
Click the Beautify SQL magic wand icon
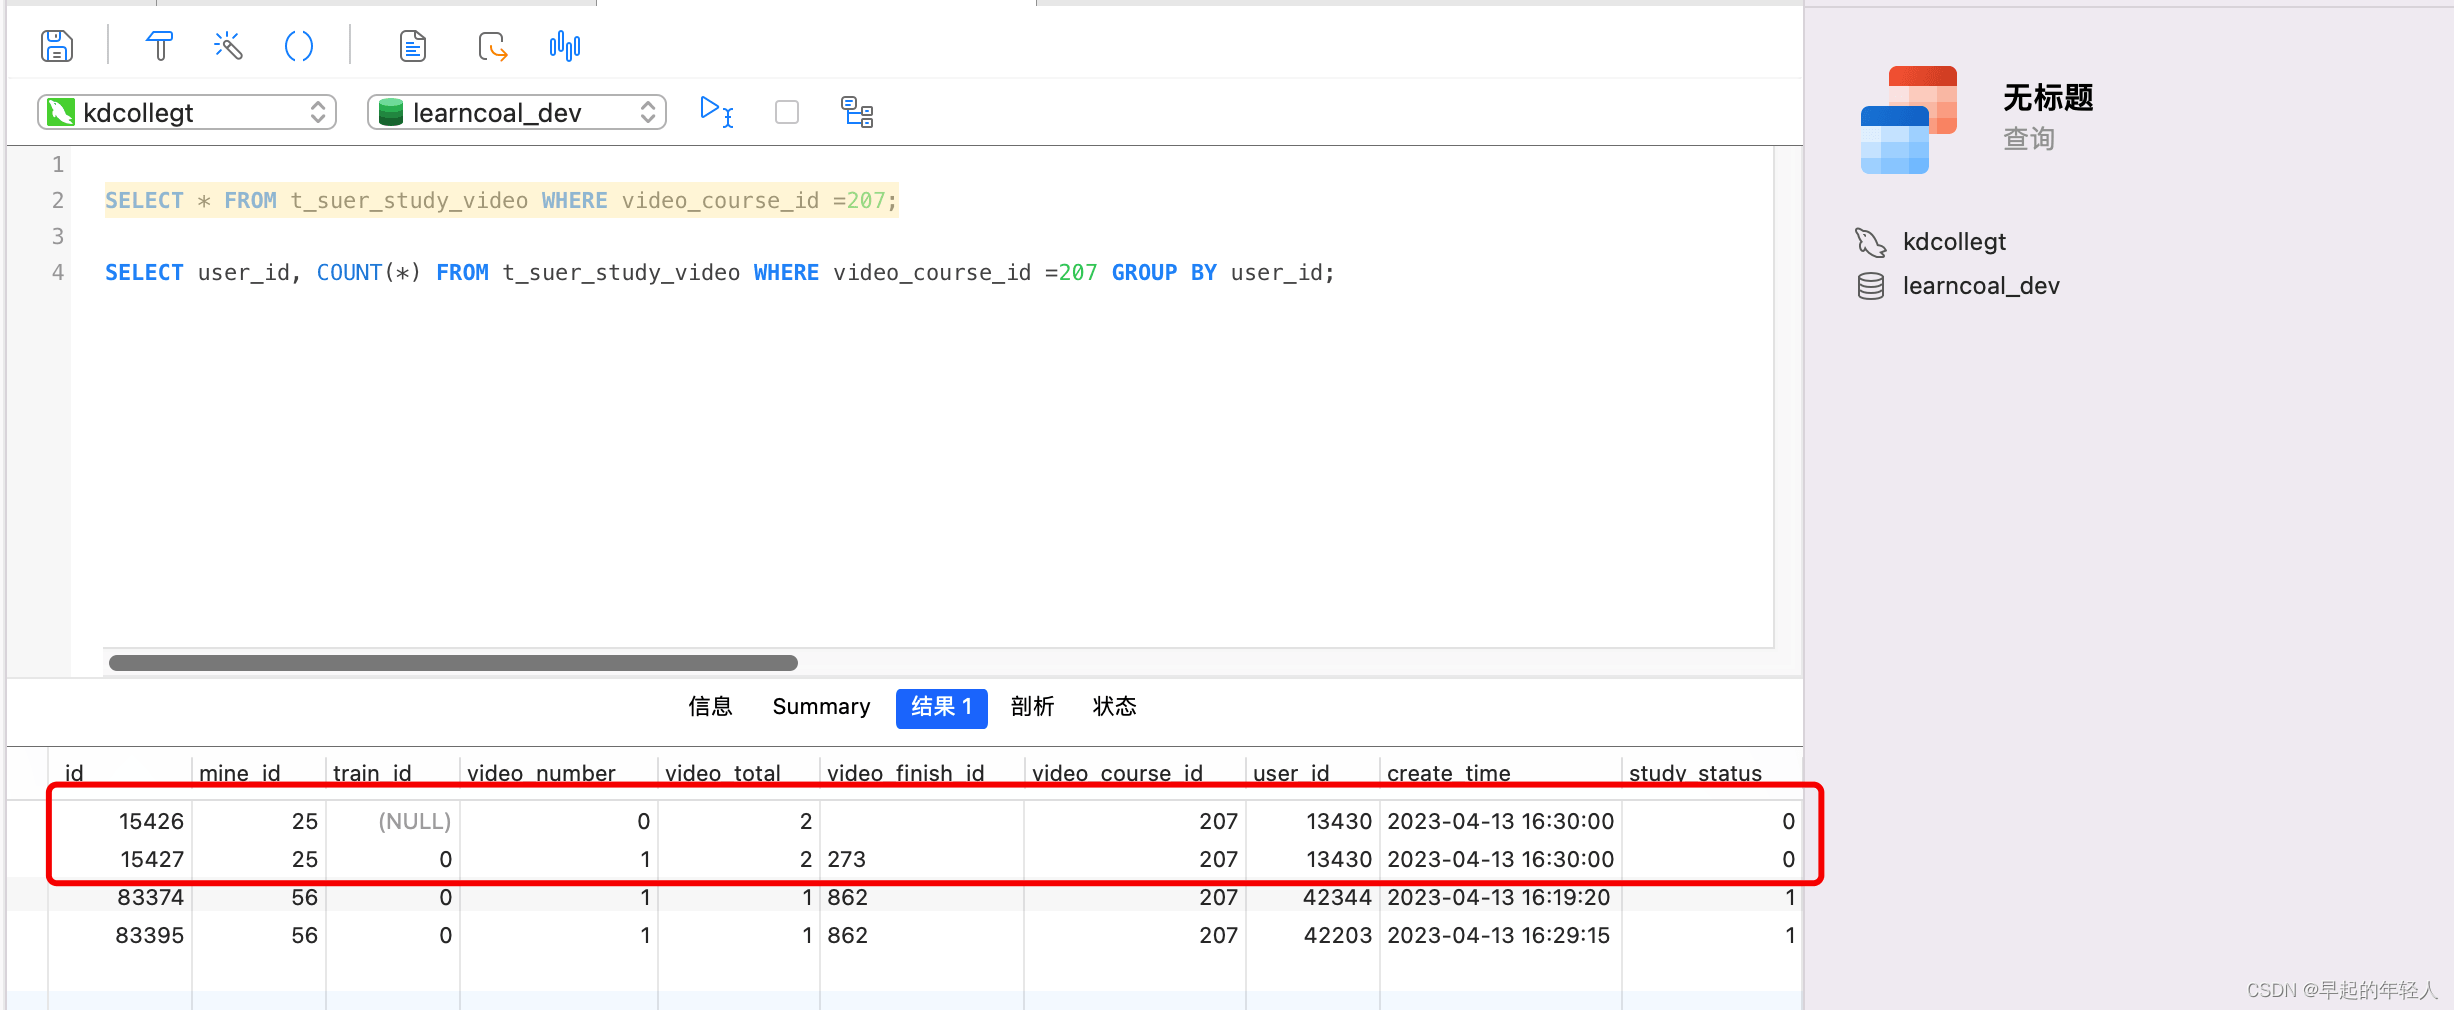(x=228, y=46)
